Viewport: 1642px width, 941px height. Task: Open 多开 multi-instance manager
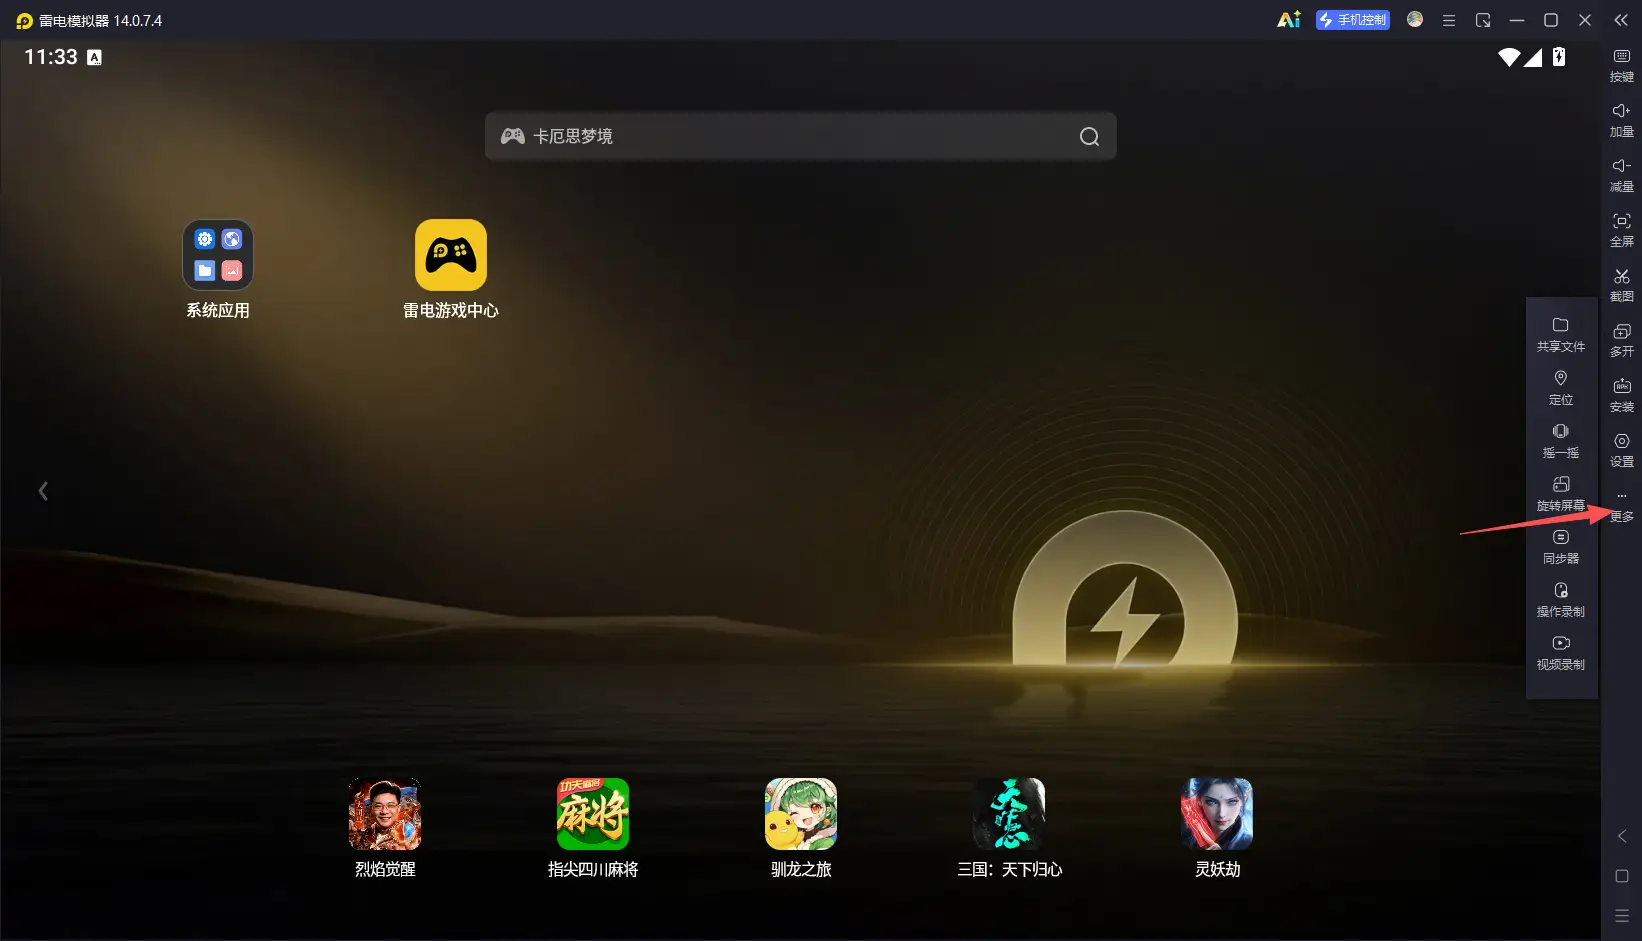[1622, 340]
